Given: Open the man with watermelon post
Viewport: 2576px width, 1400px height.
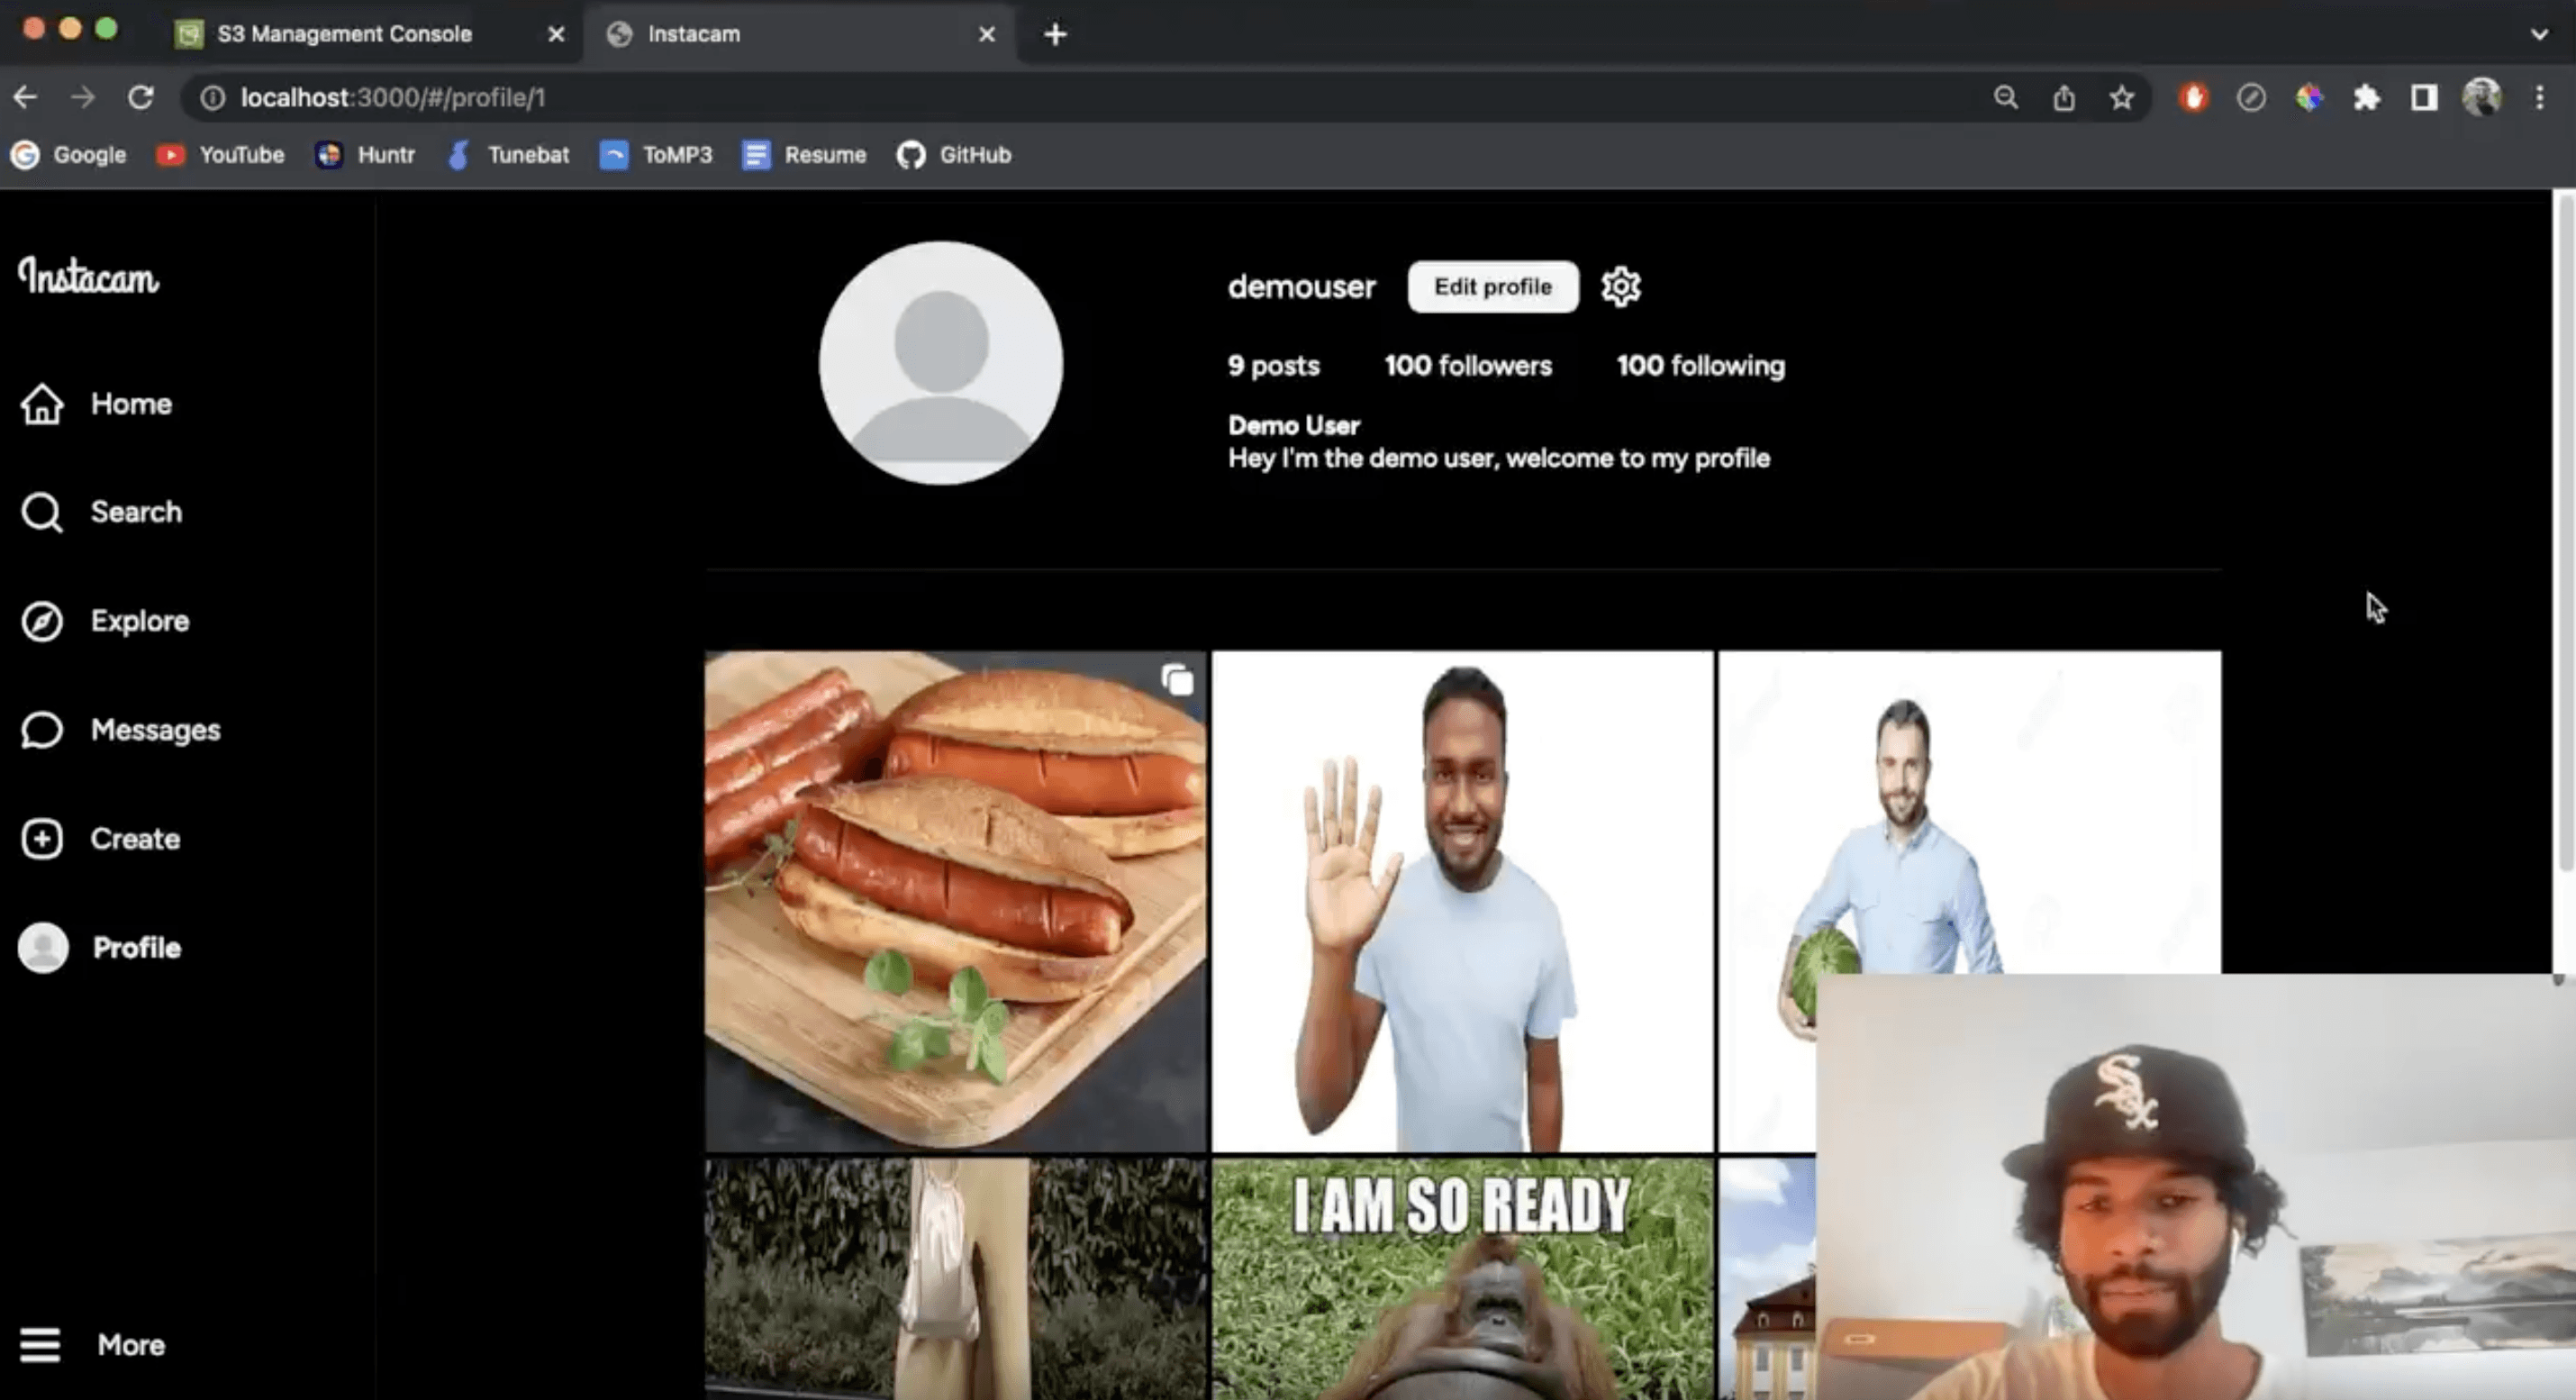Looking at the screenshot, I should point(1969,812).
